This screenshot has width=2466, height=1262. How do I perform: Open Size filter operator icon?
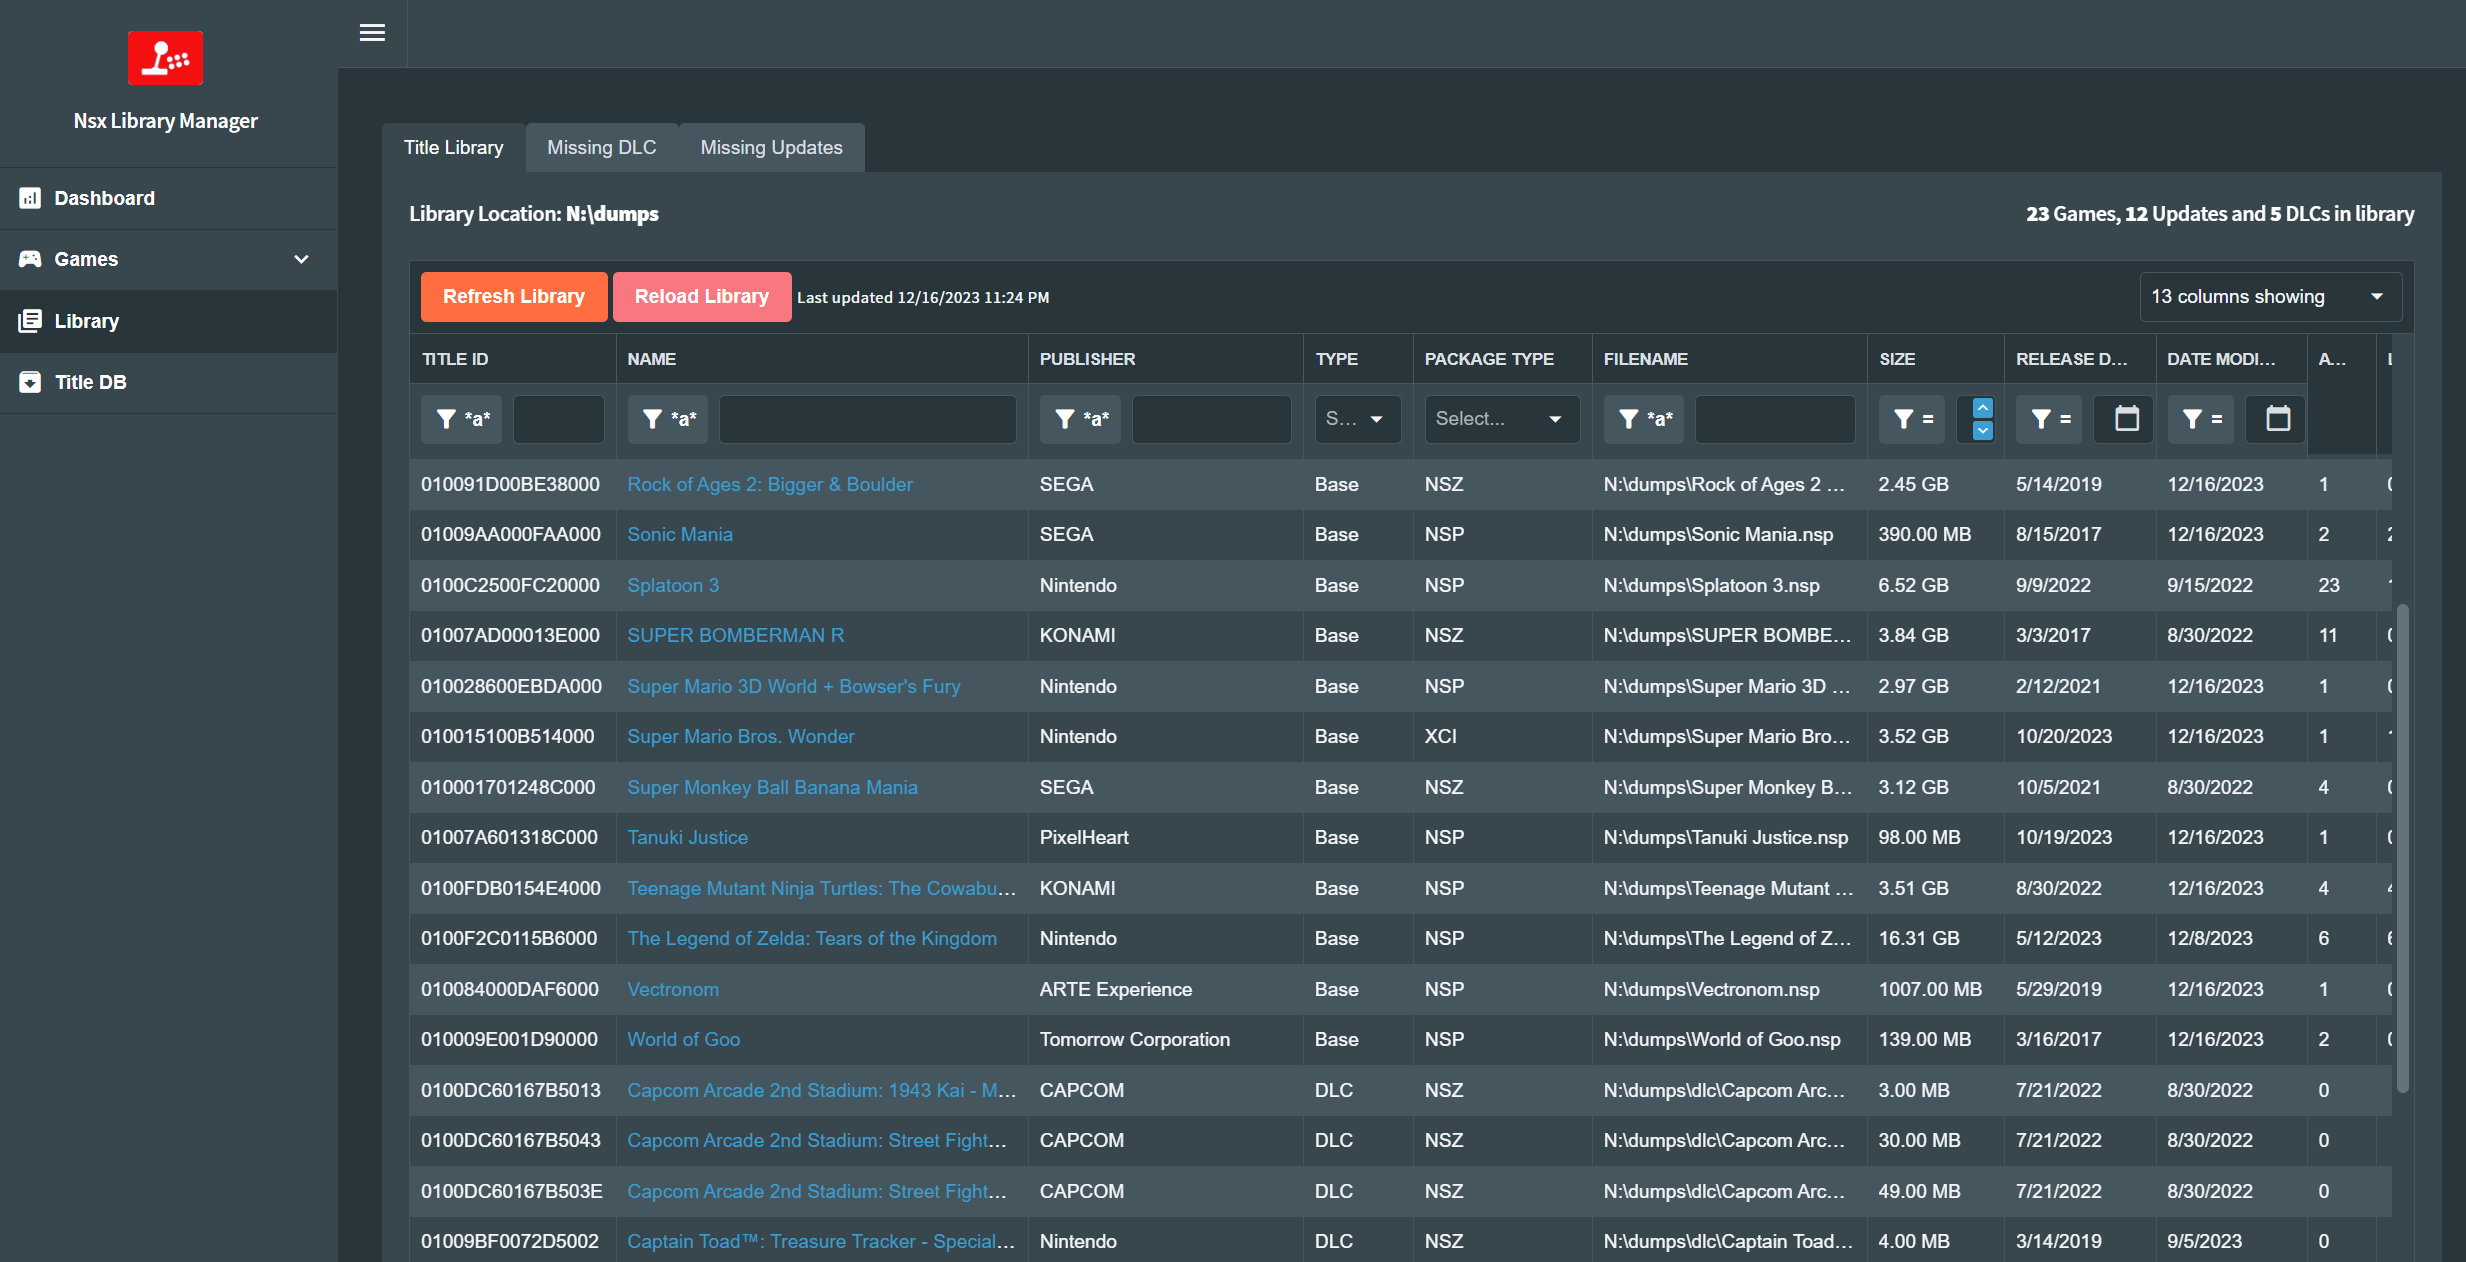point(1914,419)
